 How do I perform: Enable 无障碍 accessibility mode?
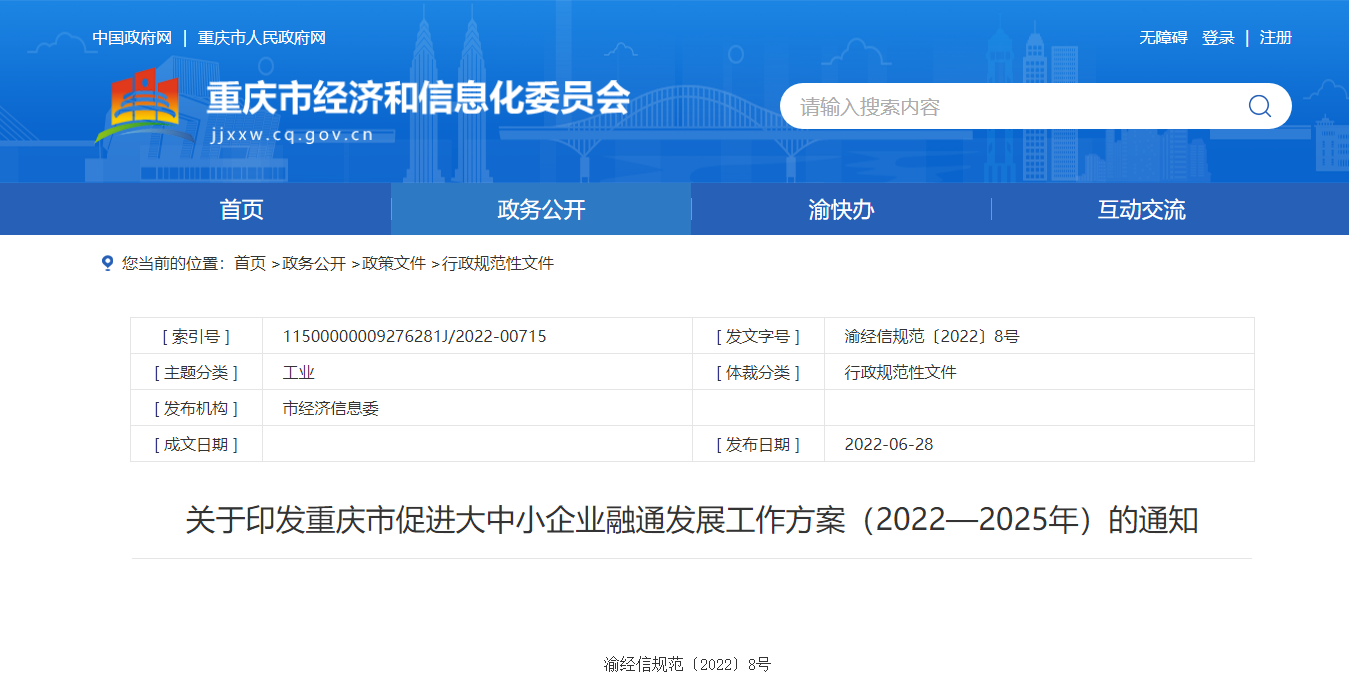pos(1163,38)
